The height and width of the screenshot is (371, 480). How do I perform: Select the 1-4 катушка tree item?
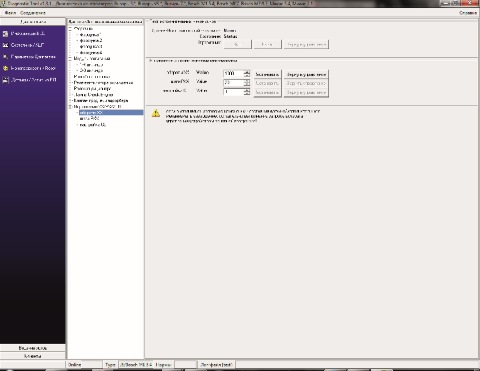pyautogui.click(x=91, y=65)
